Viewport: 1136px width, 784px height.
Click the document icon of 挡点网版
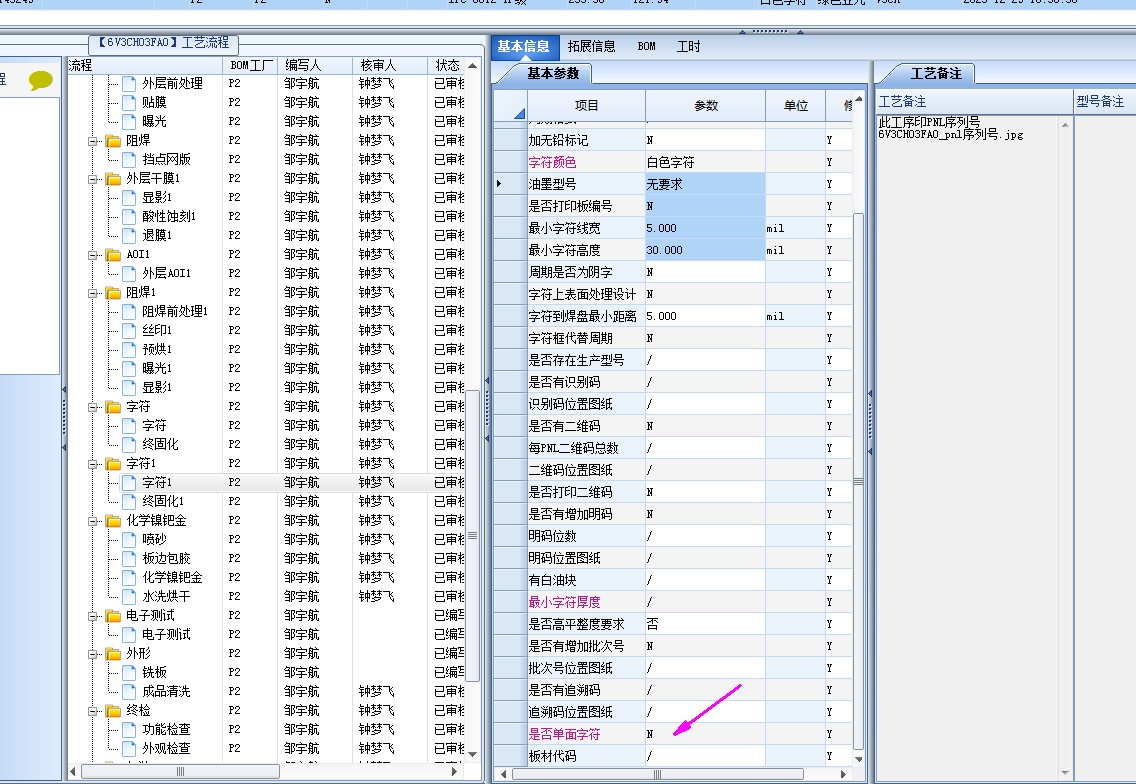pyautogui.click(x=129, y=159)
